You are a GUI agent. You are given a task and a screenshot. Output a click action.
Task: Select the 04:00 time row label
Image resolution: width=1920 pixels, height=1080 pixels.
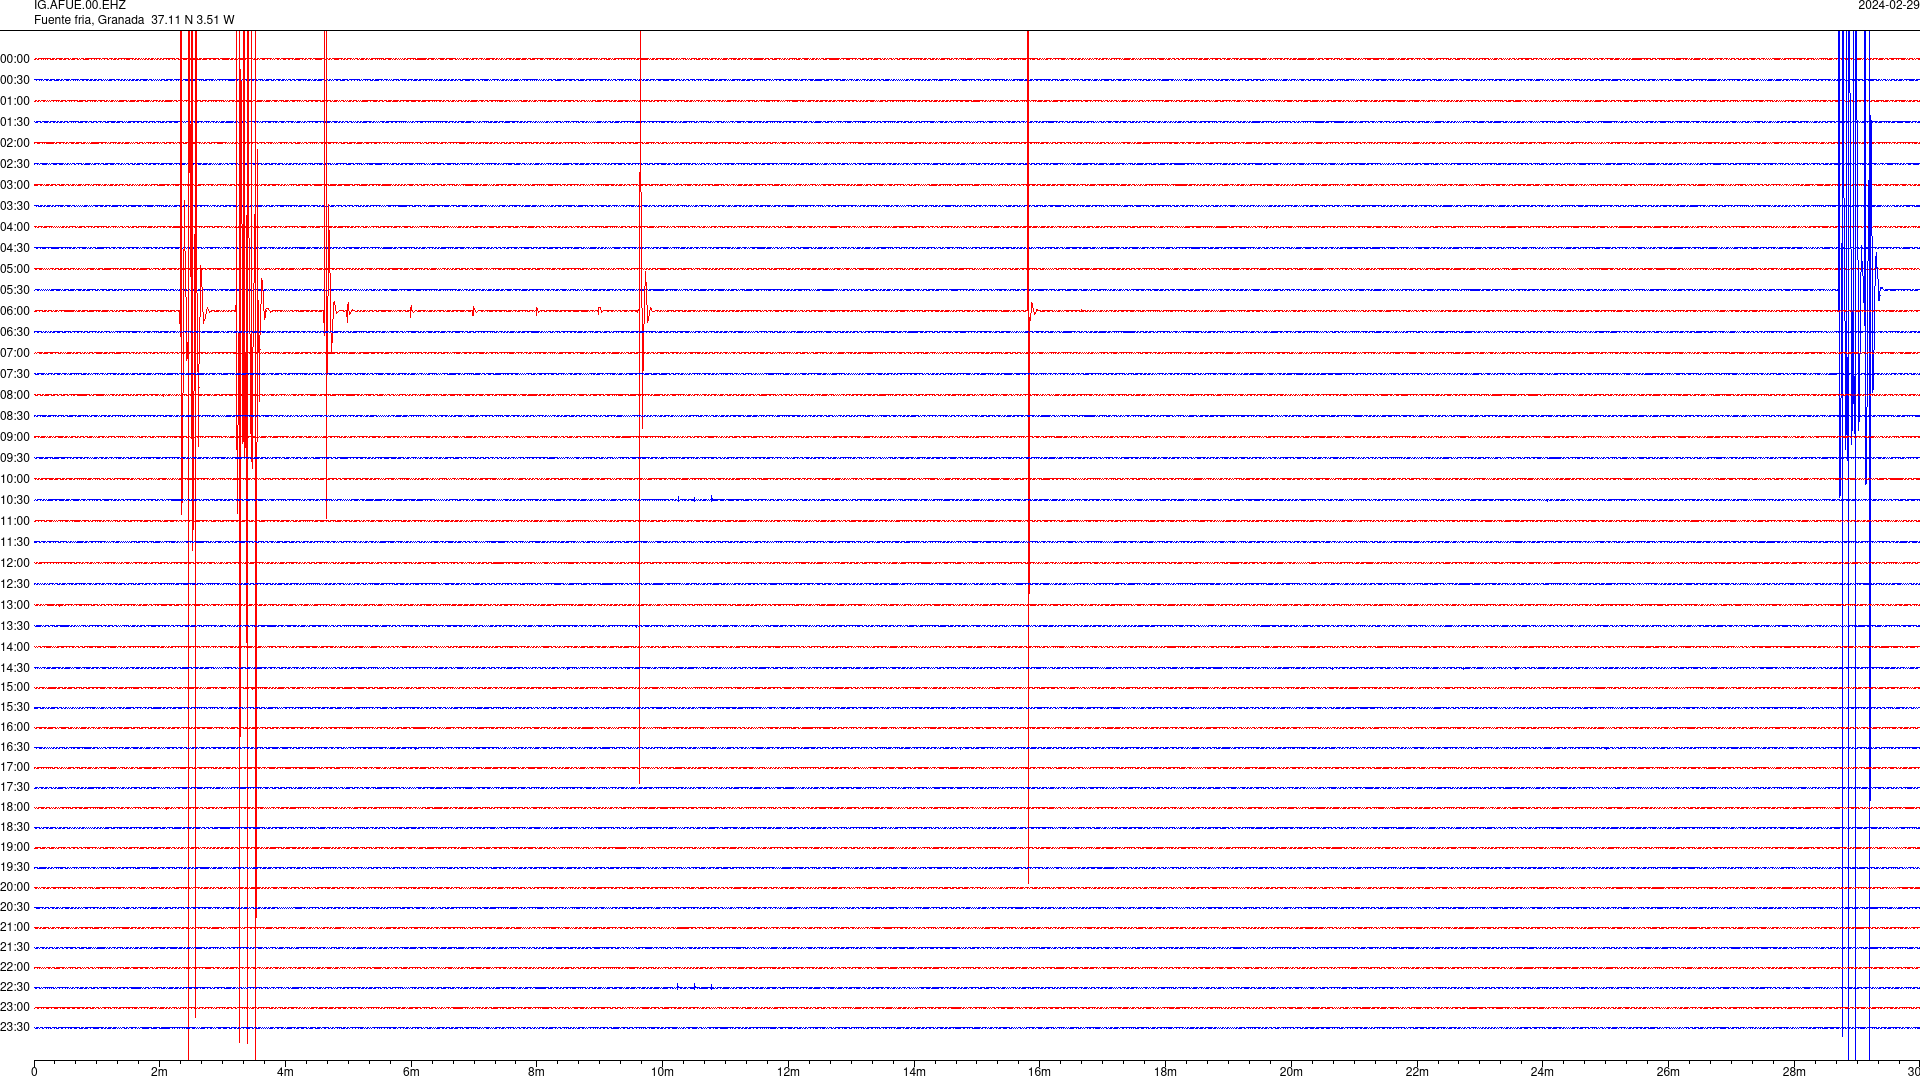(x=15, y=227)
